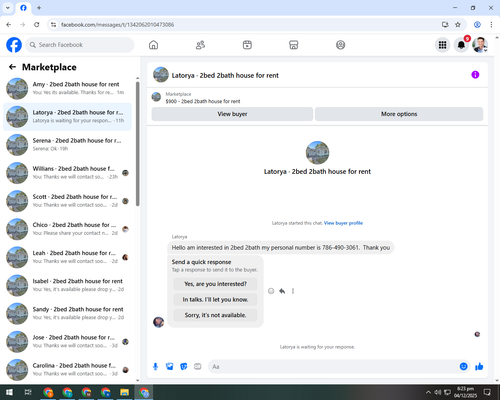Open Chico's conversation in the list
Viewport: 500px width, 400px height.
point(67,229)
